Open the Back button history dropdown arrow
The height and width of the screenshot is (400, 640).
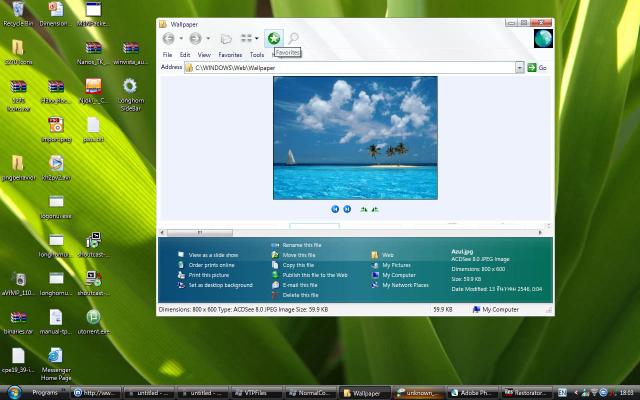tap(181, 39)
